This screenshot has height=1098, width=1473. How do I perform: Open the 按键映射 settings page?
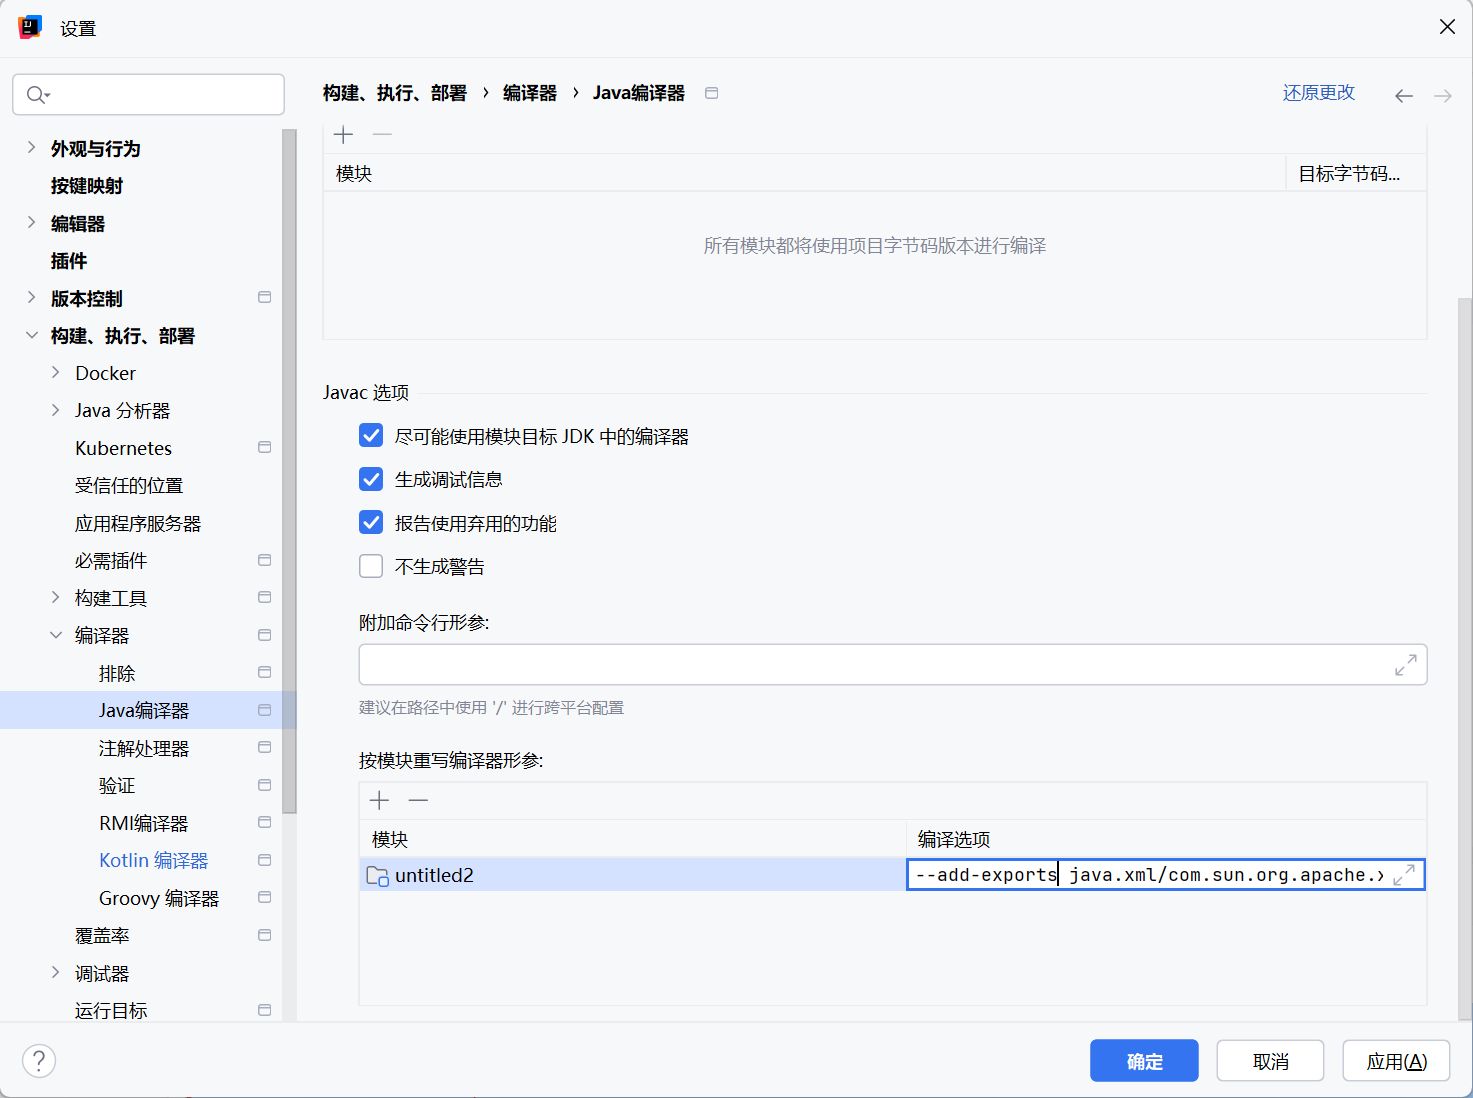87,186
